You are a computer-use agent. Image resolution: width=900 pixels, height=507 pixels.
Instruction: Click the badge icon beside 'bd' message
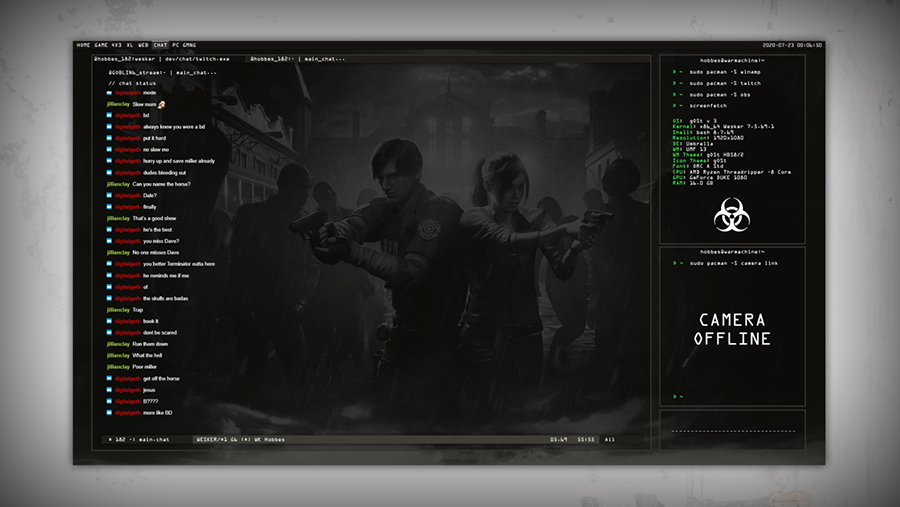109,115
